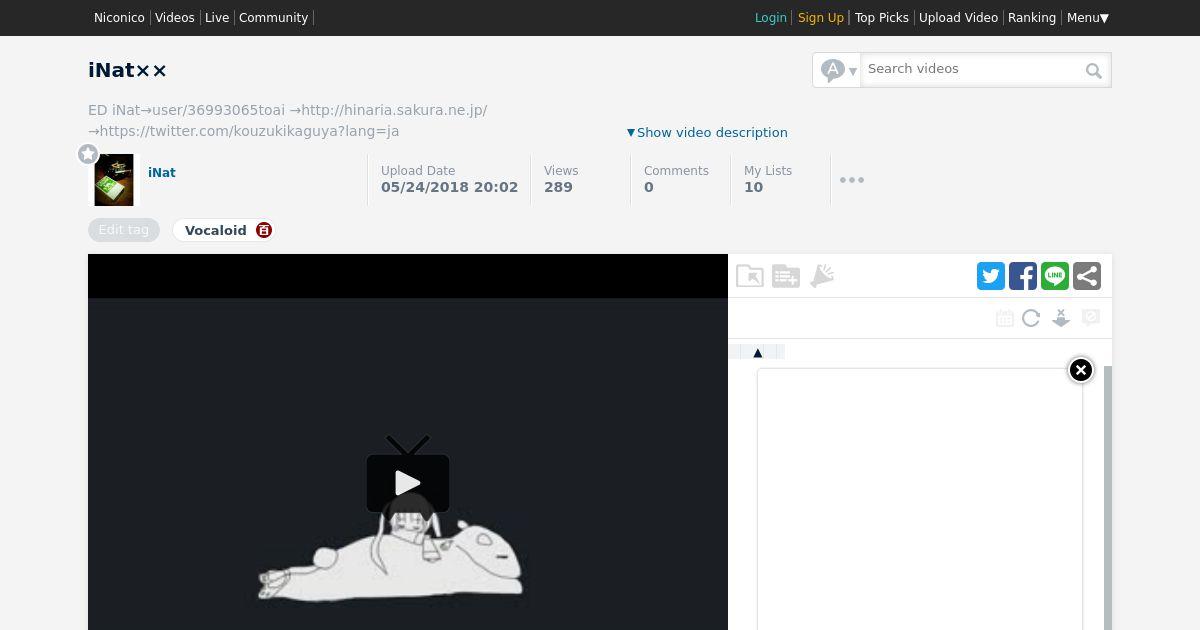Click the comment filter bubble icon

tap(1091, 317)
